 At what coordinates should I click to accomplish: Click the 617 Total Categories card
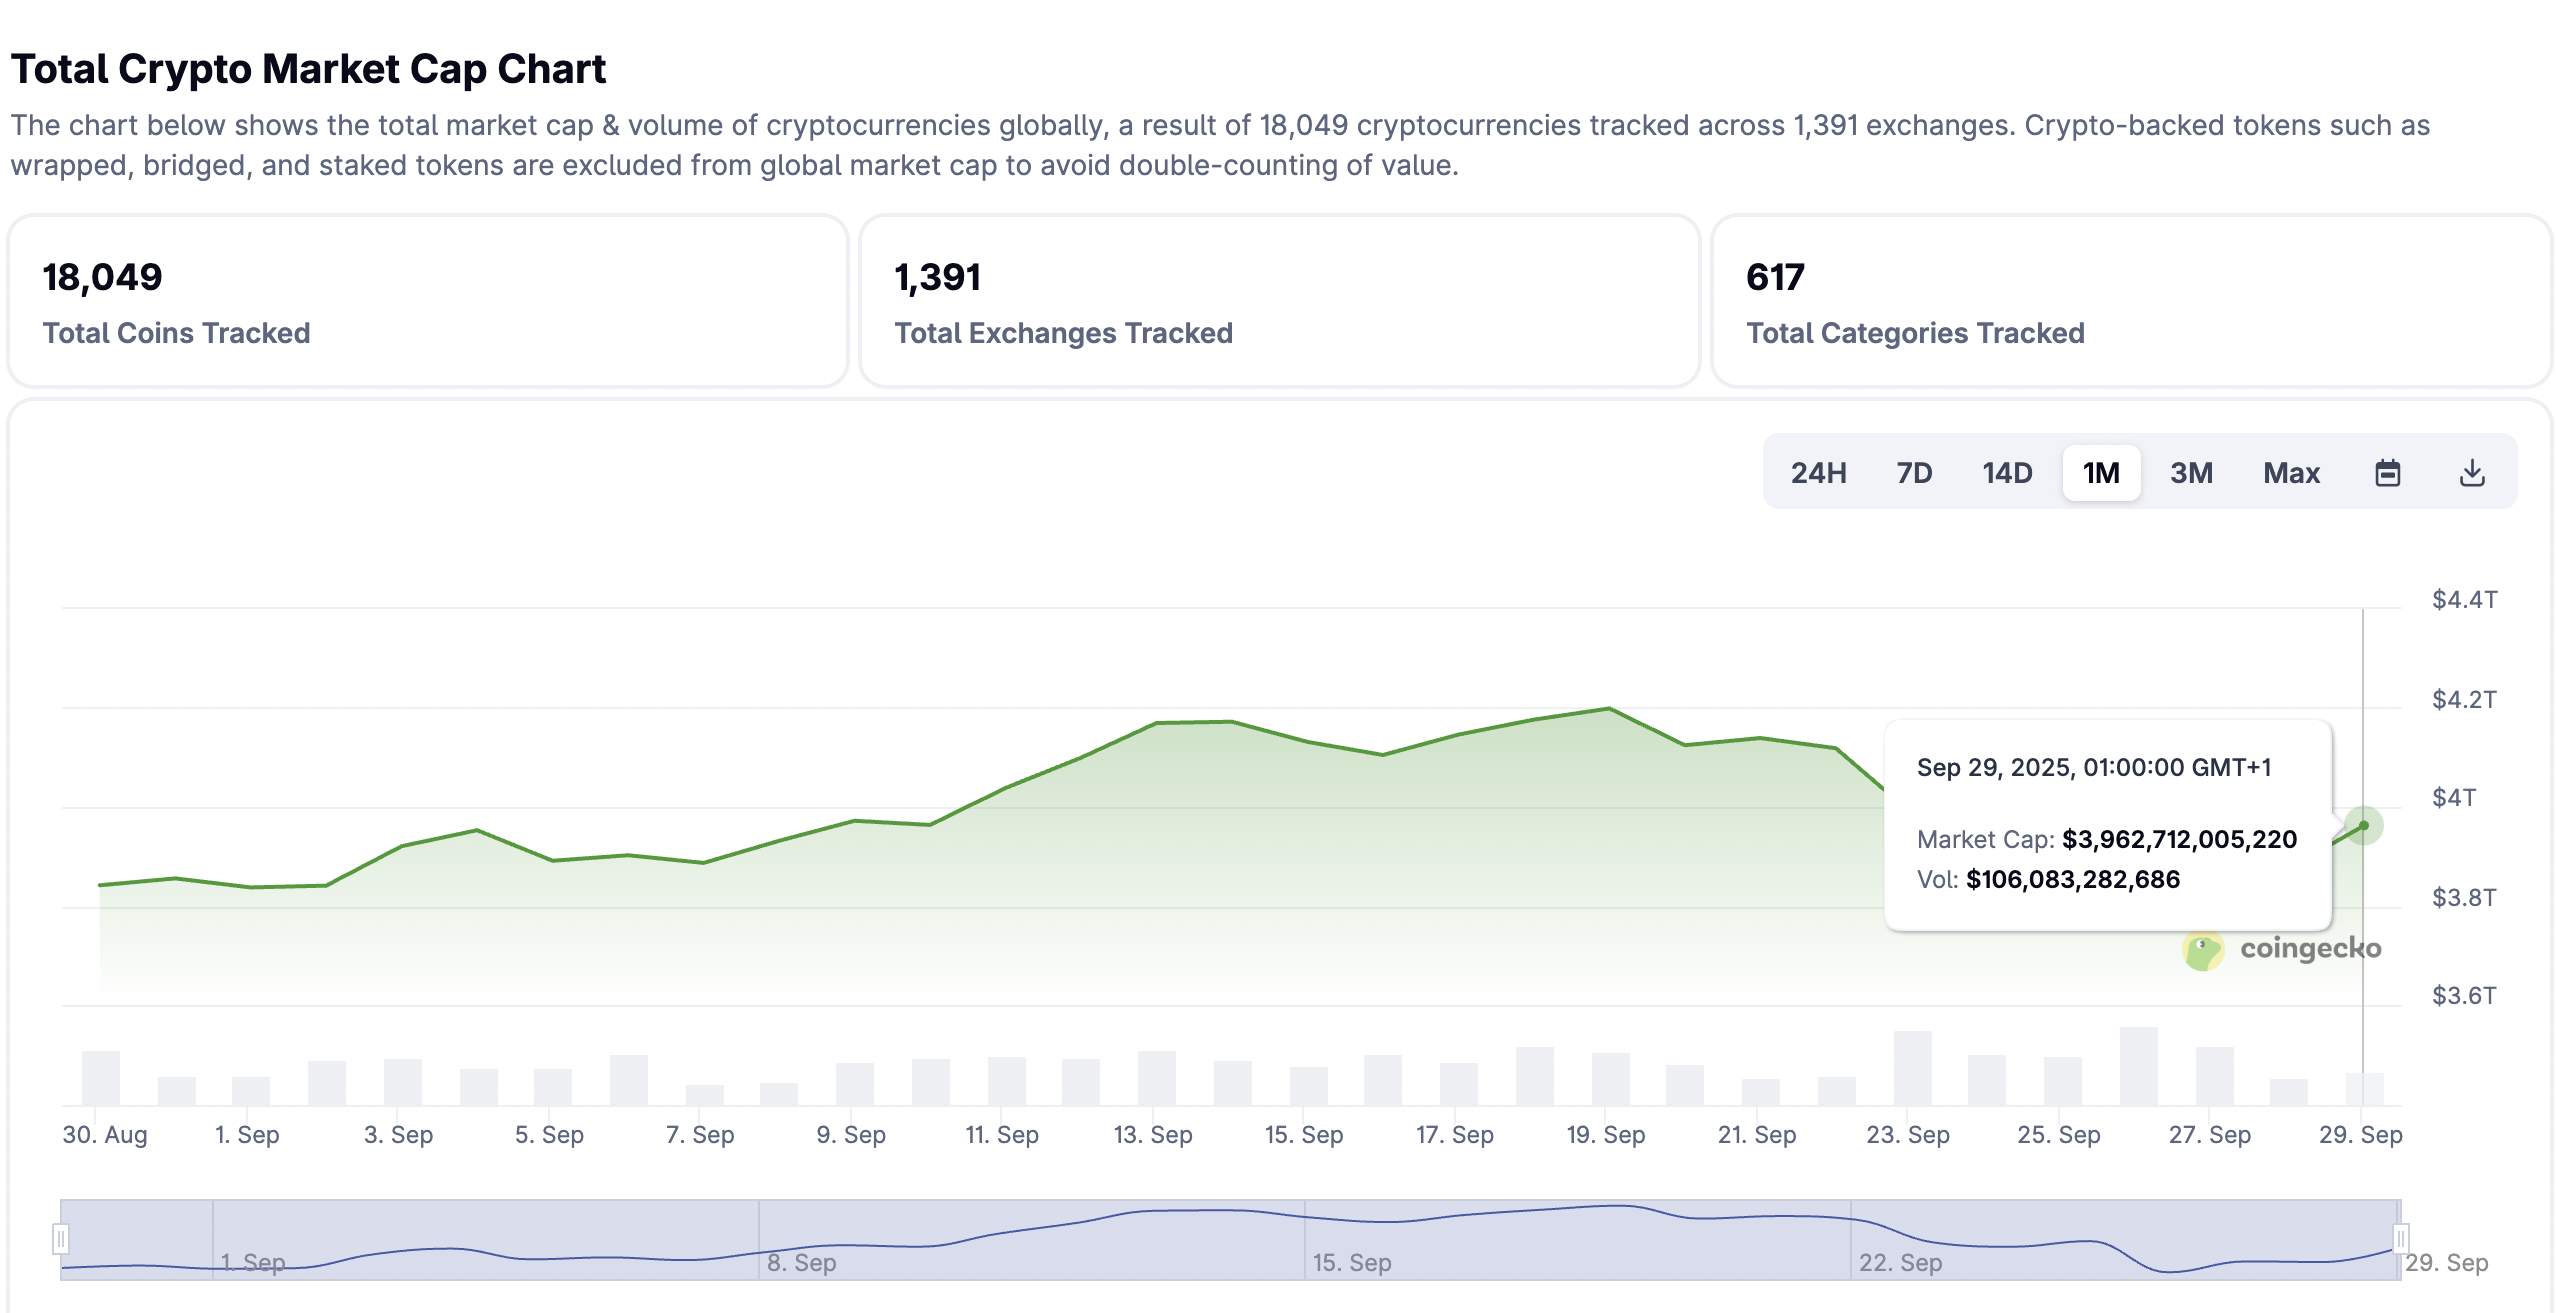(x=2130, y=300)
